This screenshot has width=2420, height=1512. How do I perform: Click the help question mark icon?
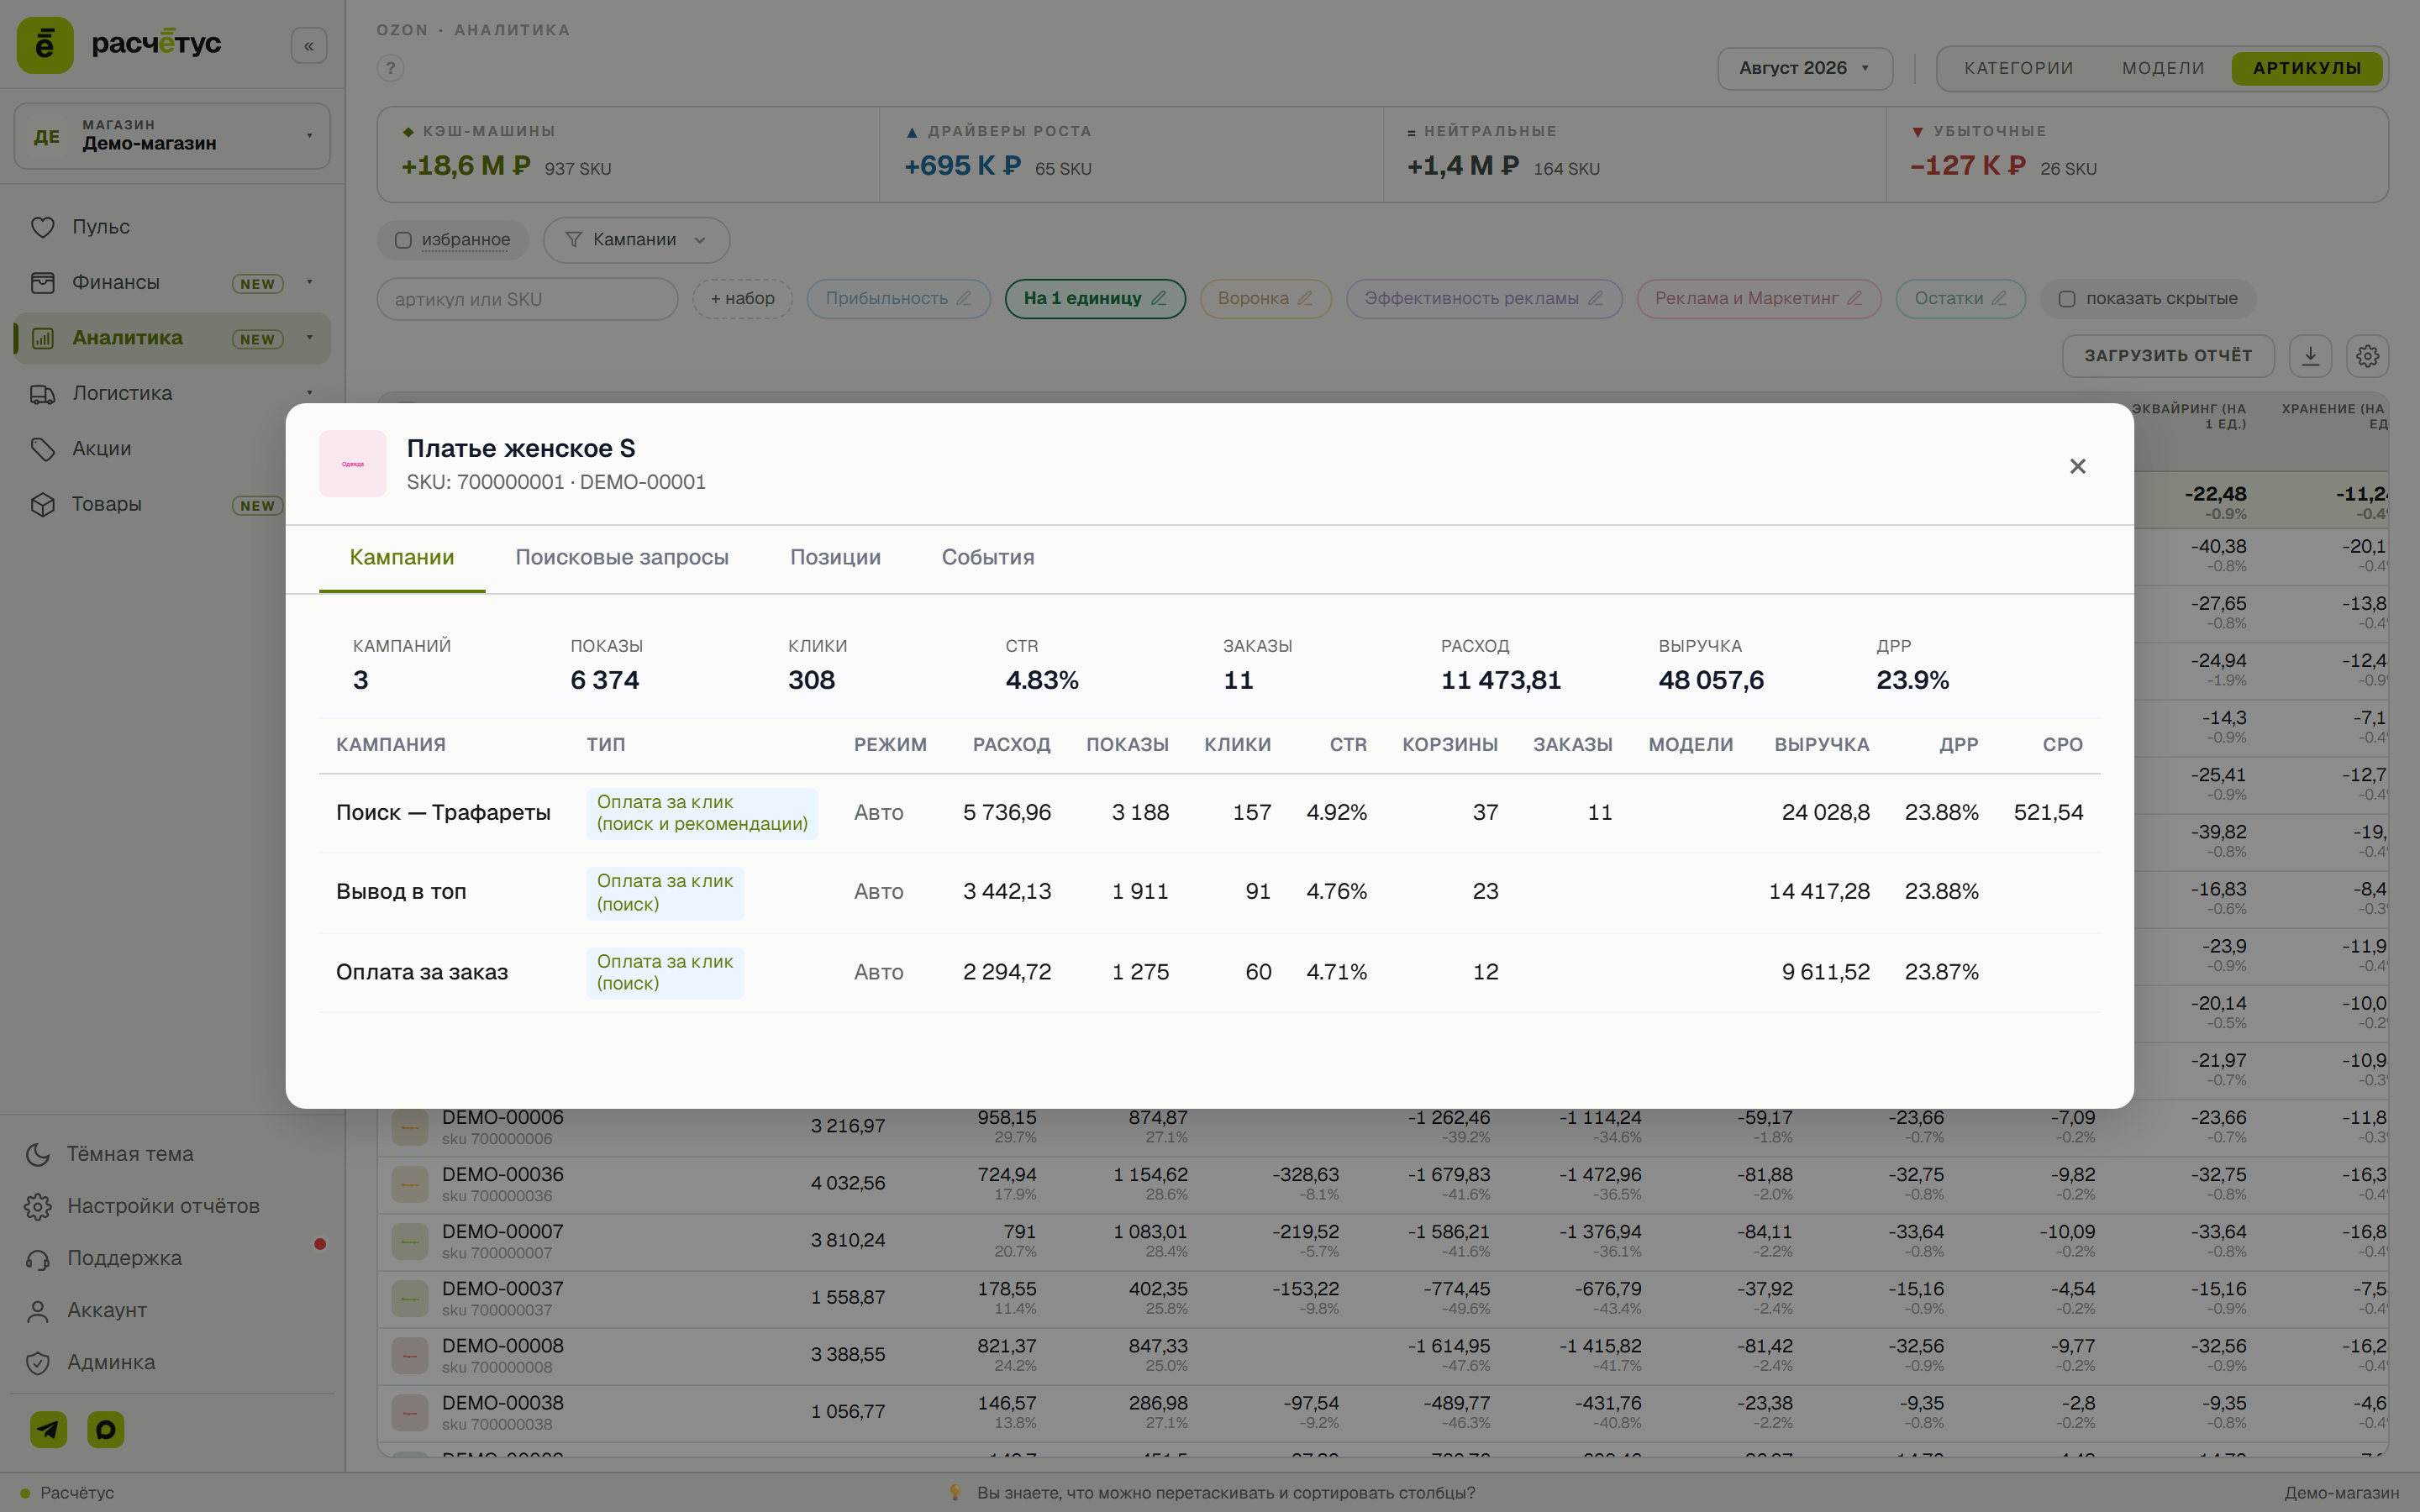tap(390, 68)
